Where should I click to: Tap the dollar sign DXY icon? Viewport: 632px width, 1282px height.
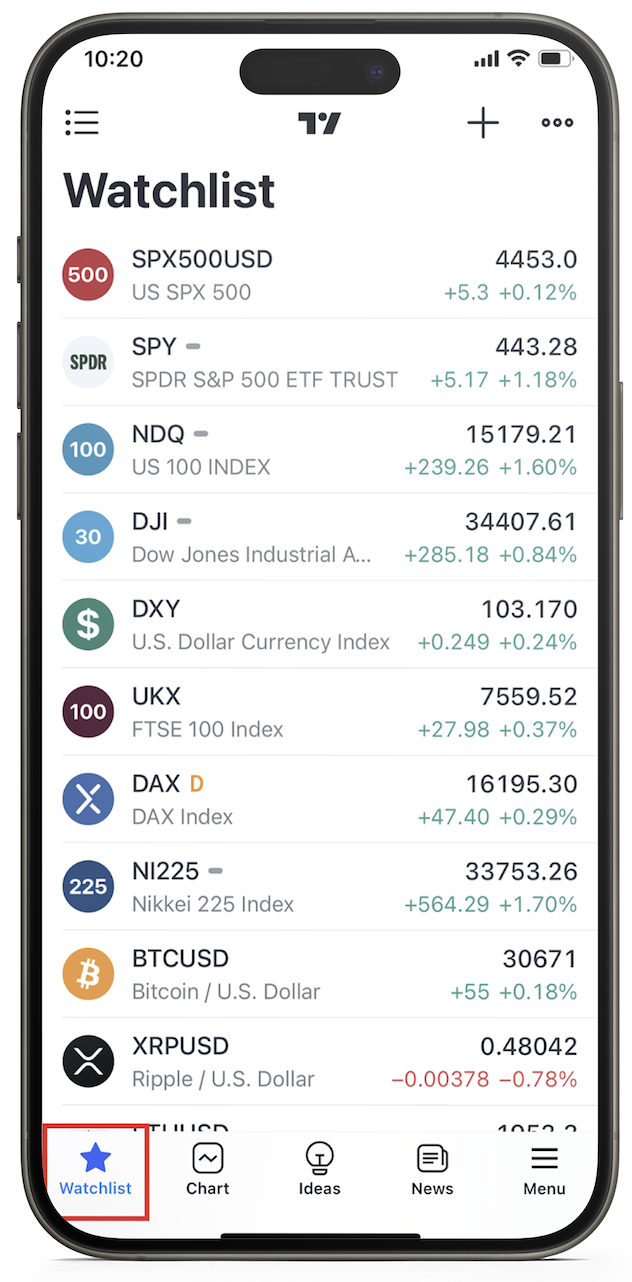pyautogui.click(x=88, y=624)
